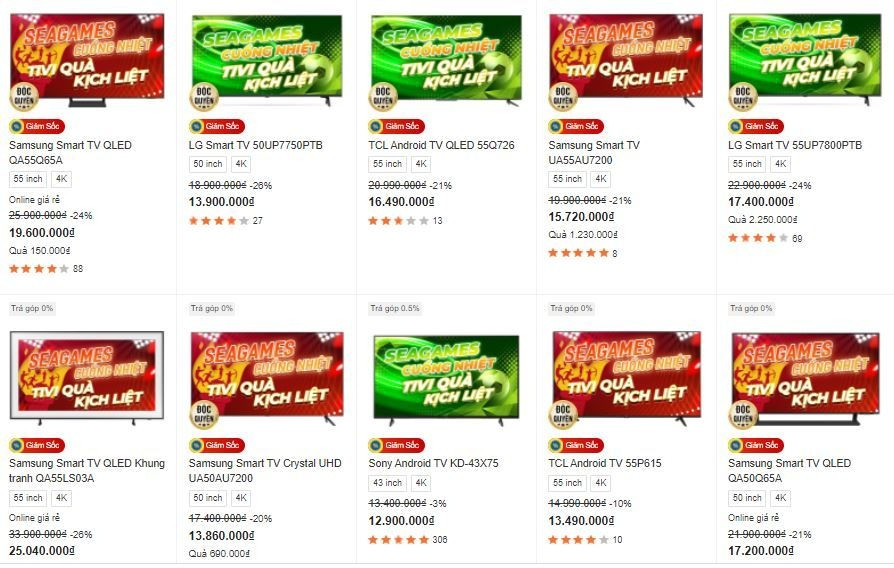Image resolution: width=894 pixels, height=568 pixels.
Task: Click star rating of Sony KD-43X75
Action: point(399,539)
